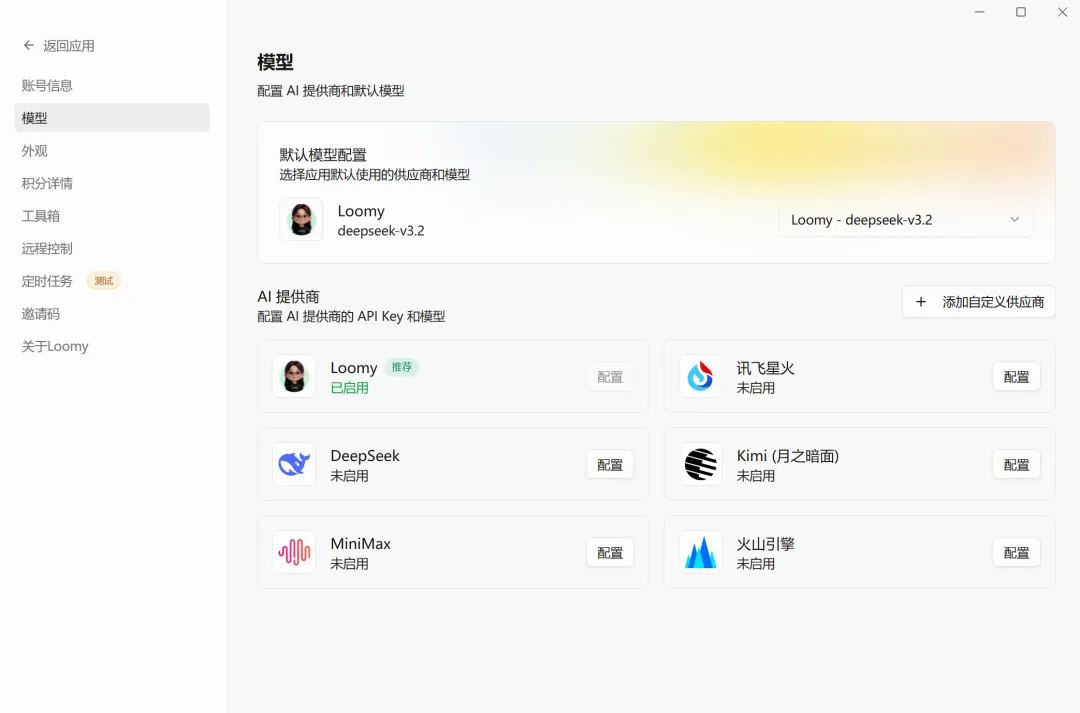
Task: Click text 配置 AI 提供商的 API Key 和模型
Action: coord(351,317)
